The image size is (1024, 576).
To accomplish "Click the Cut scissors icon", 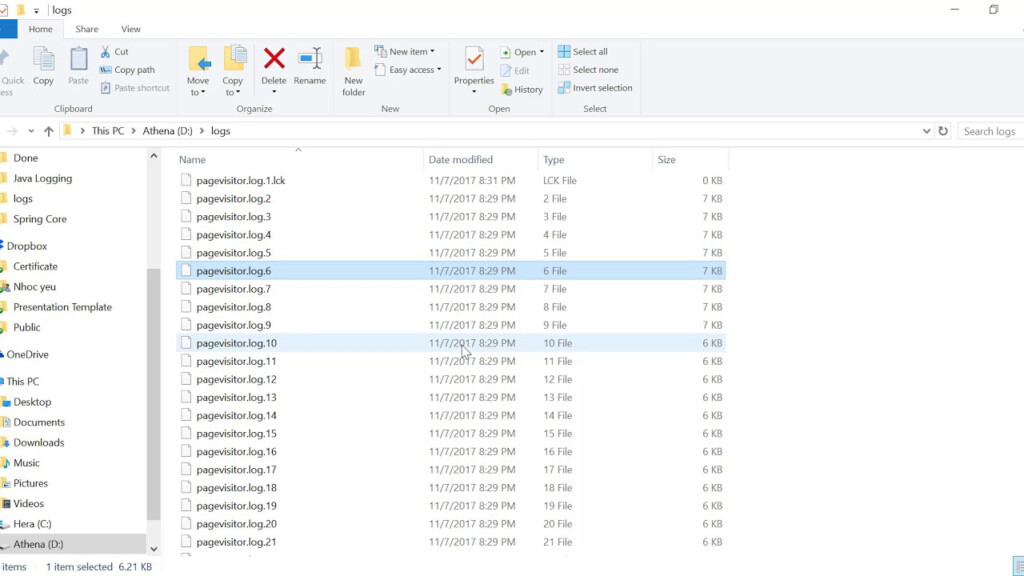I will pyautogui.click(x=105, y=52).
